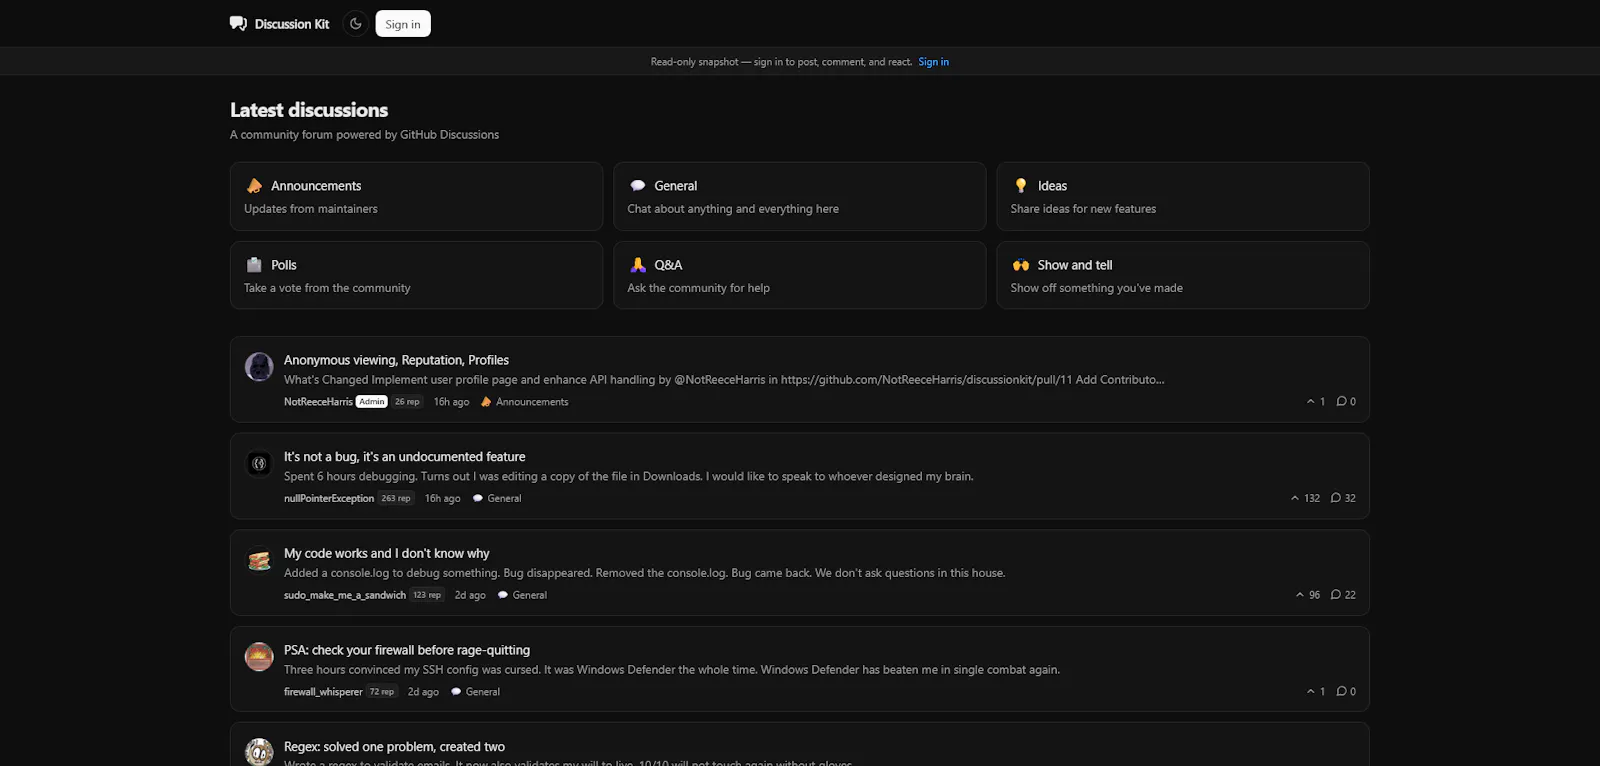
Task: Click the speech bubble icon on the General card
Action: click(637, 186)
